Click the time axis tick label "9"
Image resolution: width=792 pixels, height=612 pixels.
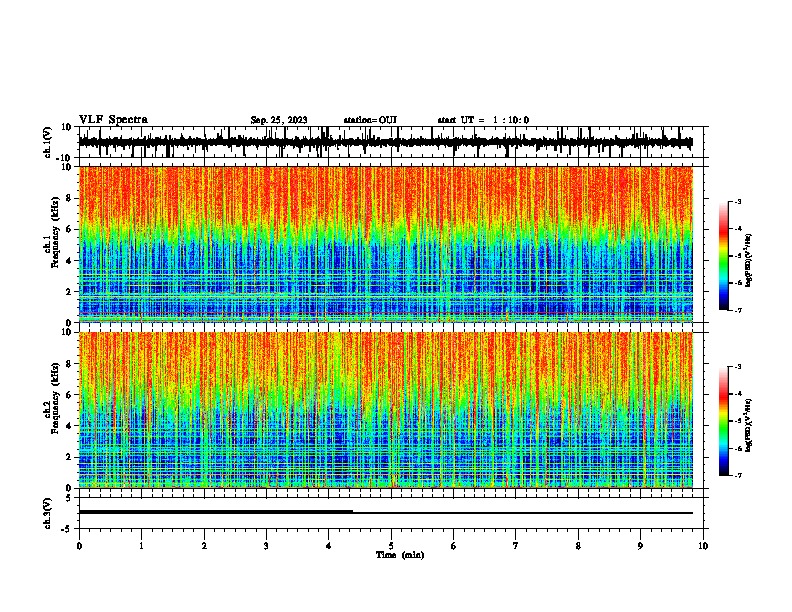[x=640, y=546]
